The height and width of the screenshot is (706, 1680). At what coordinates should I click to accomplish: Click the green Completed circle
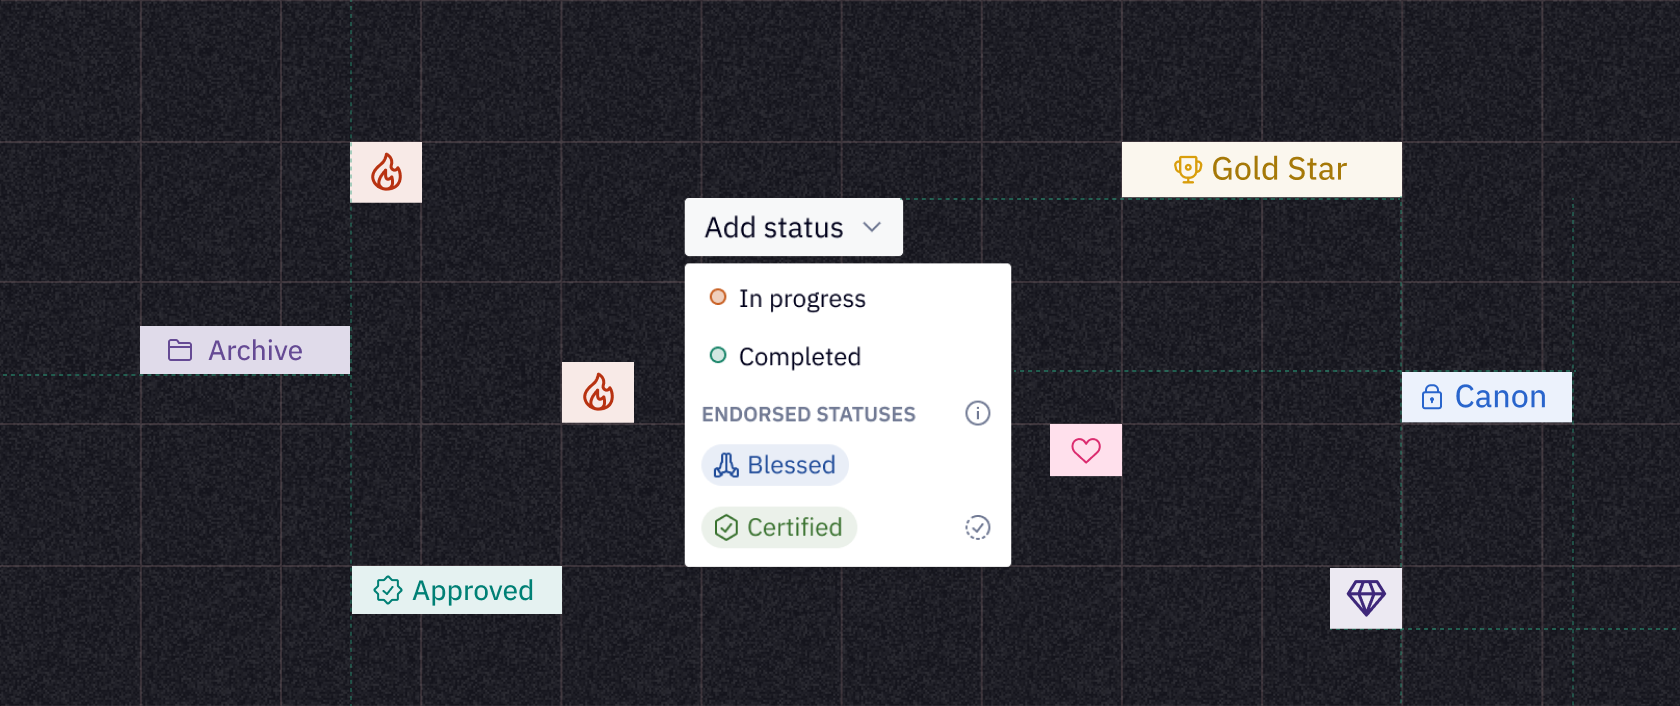click(718, 355)
